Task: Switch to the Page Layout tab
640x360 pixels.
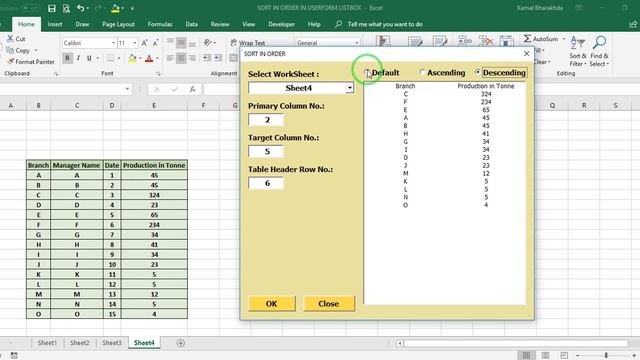Action: (118, 24)
